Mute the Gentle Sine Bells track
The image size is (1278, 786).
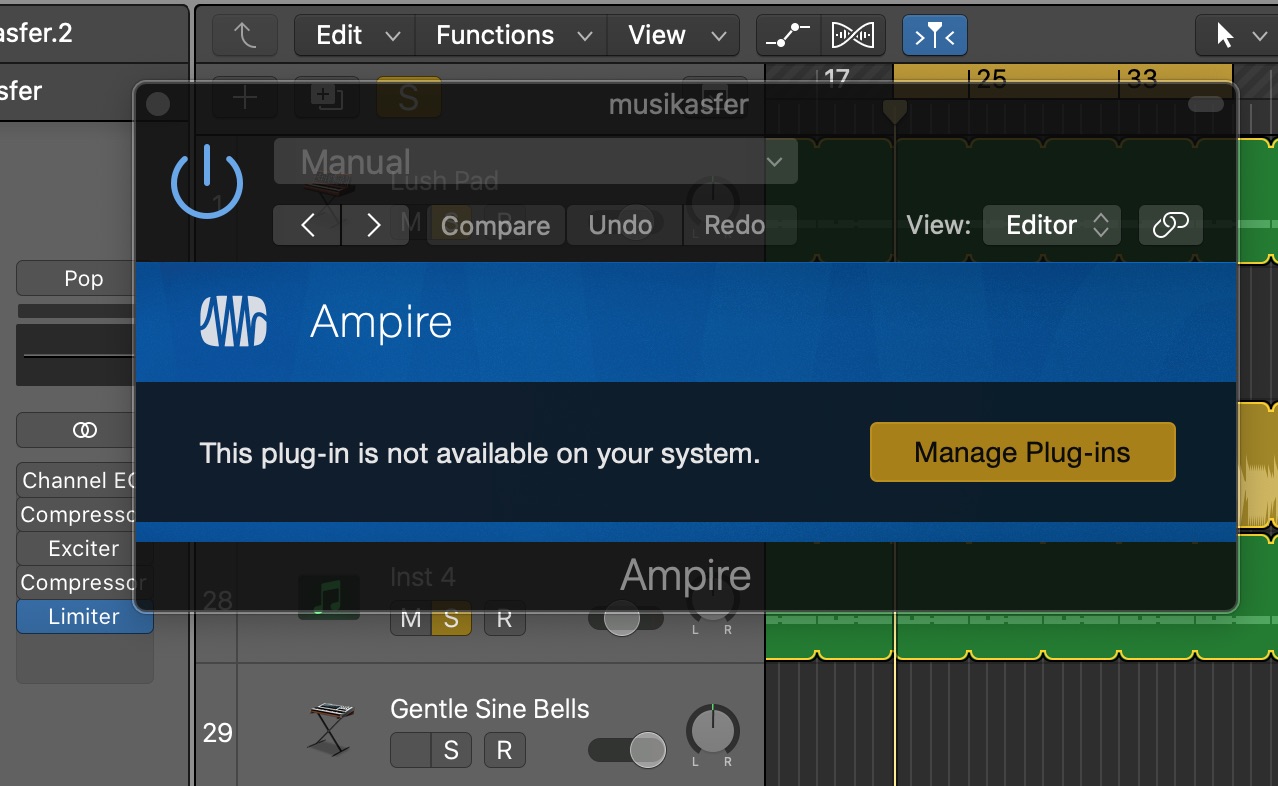click(x=410, y=750)
